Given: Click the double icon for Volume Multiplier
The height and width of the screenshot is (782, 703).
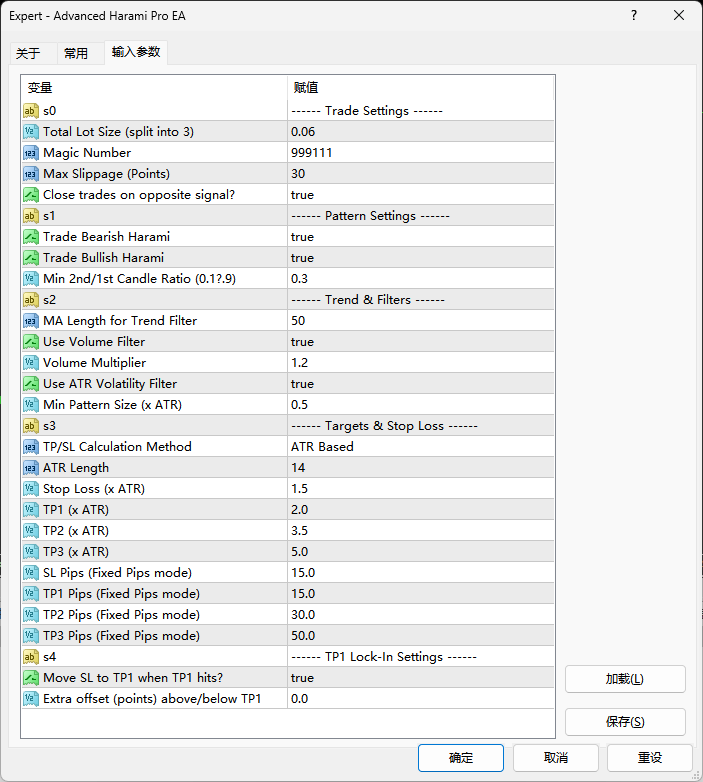Looking at the screenshot, I should (x=30, y=363).
